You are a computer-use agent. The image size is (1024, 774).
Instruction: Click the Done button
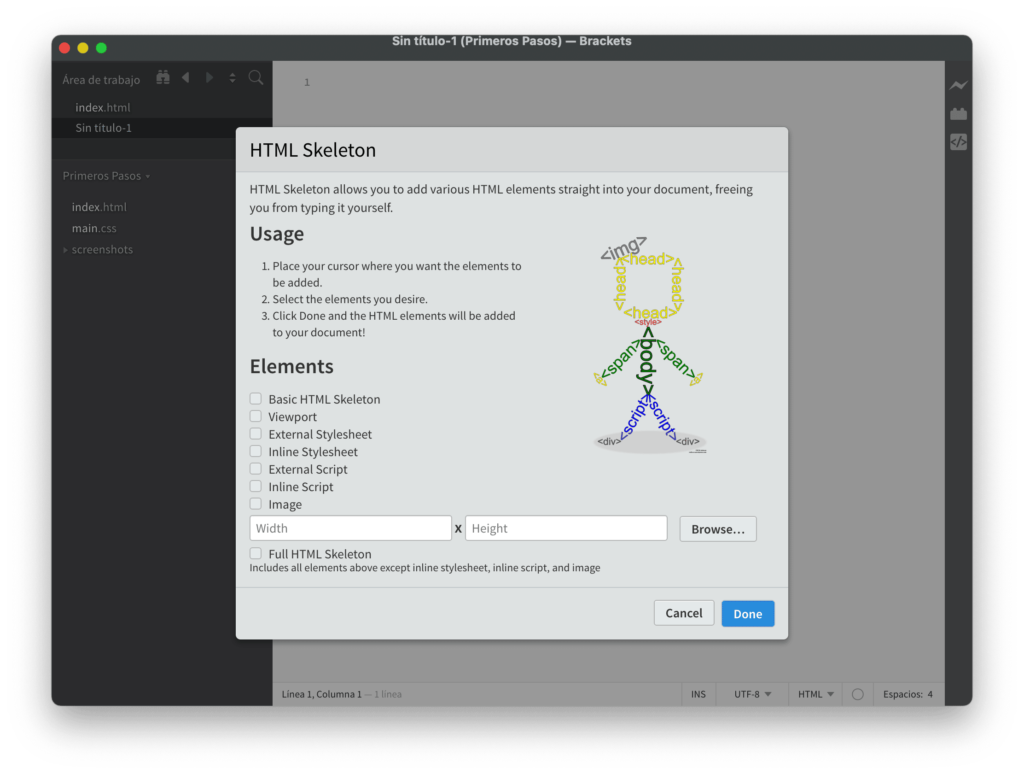747,613
